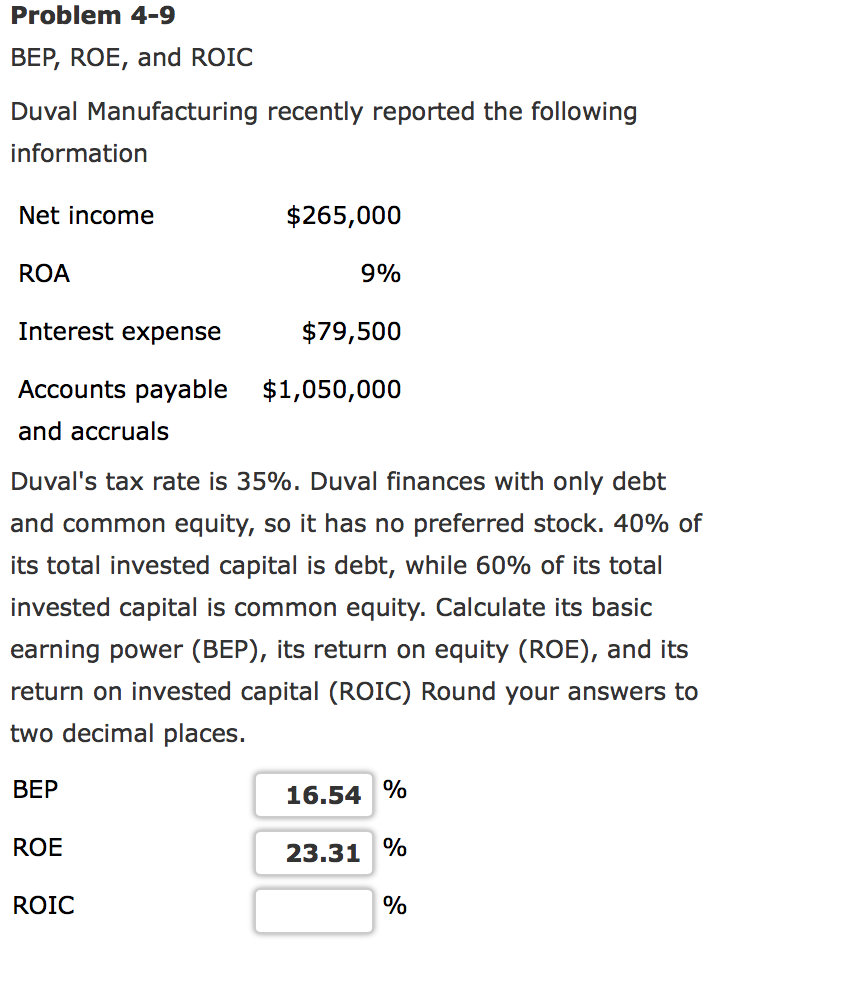Click the Interest expense row label
The image size is (852, 994).
[x=120, y=332]
